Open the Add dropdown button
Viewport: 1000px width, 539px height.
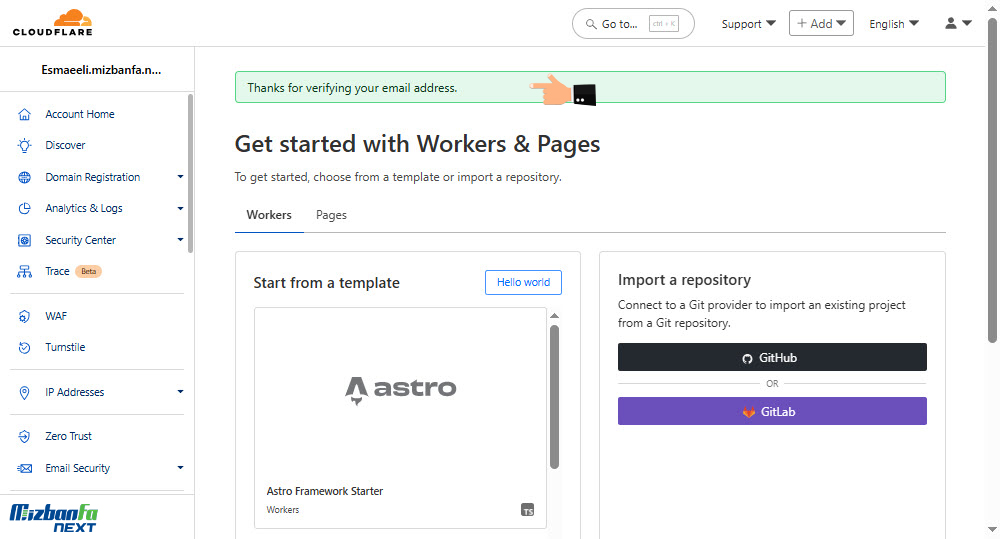click(x=821, y=23)
